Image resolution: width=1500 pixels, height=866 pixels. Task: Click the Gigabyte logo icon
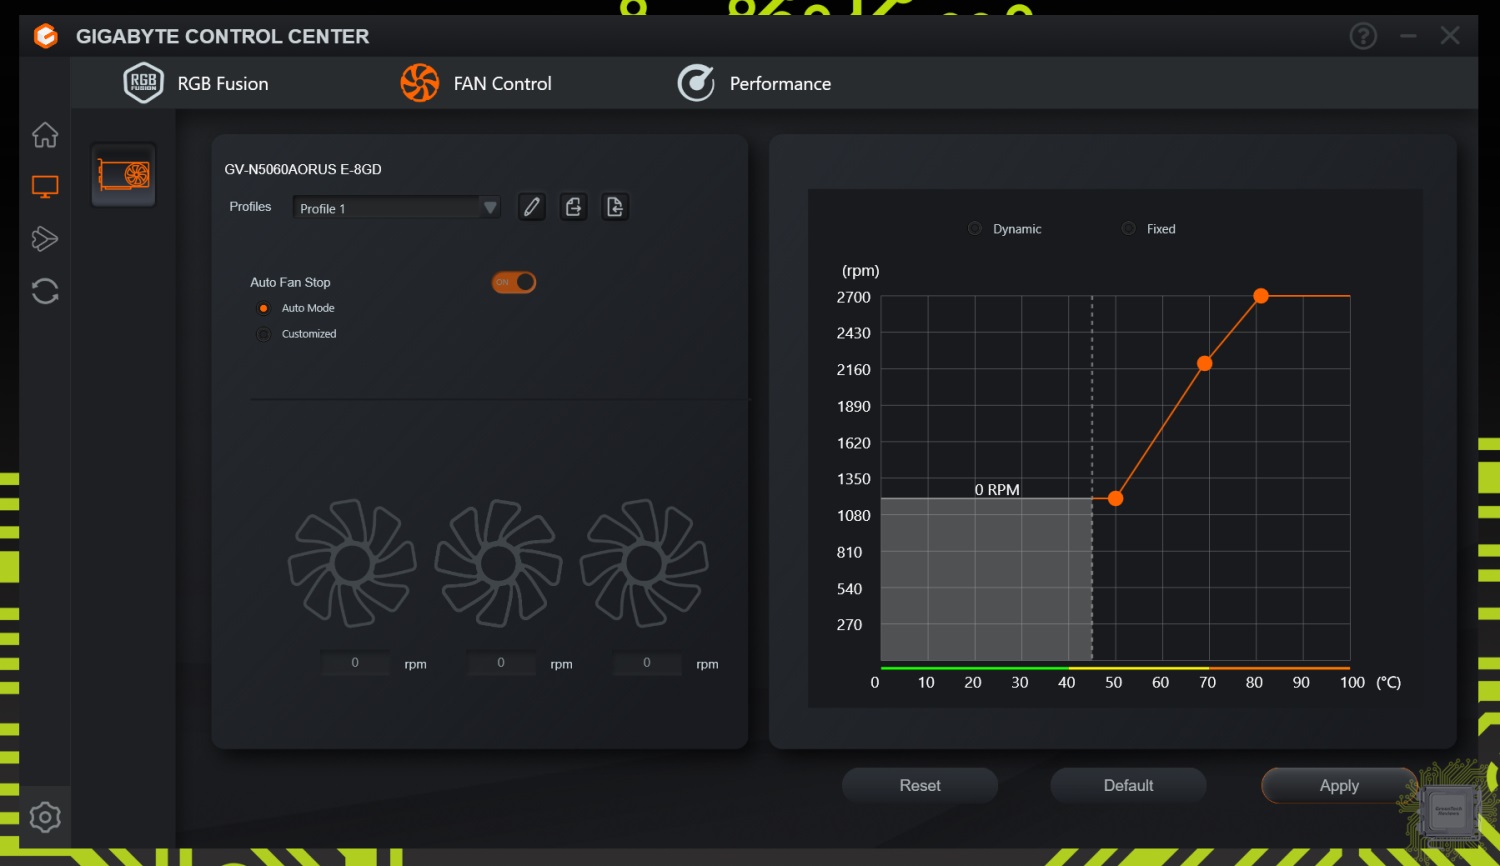tap(46, 36)
